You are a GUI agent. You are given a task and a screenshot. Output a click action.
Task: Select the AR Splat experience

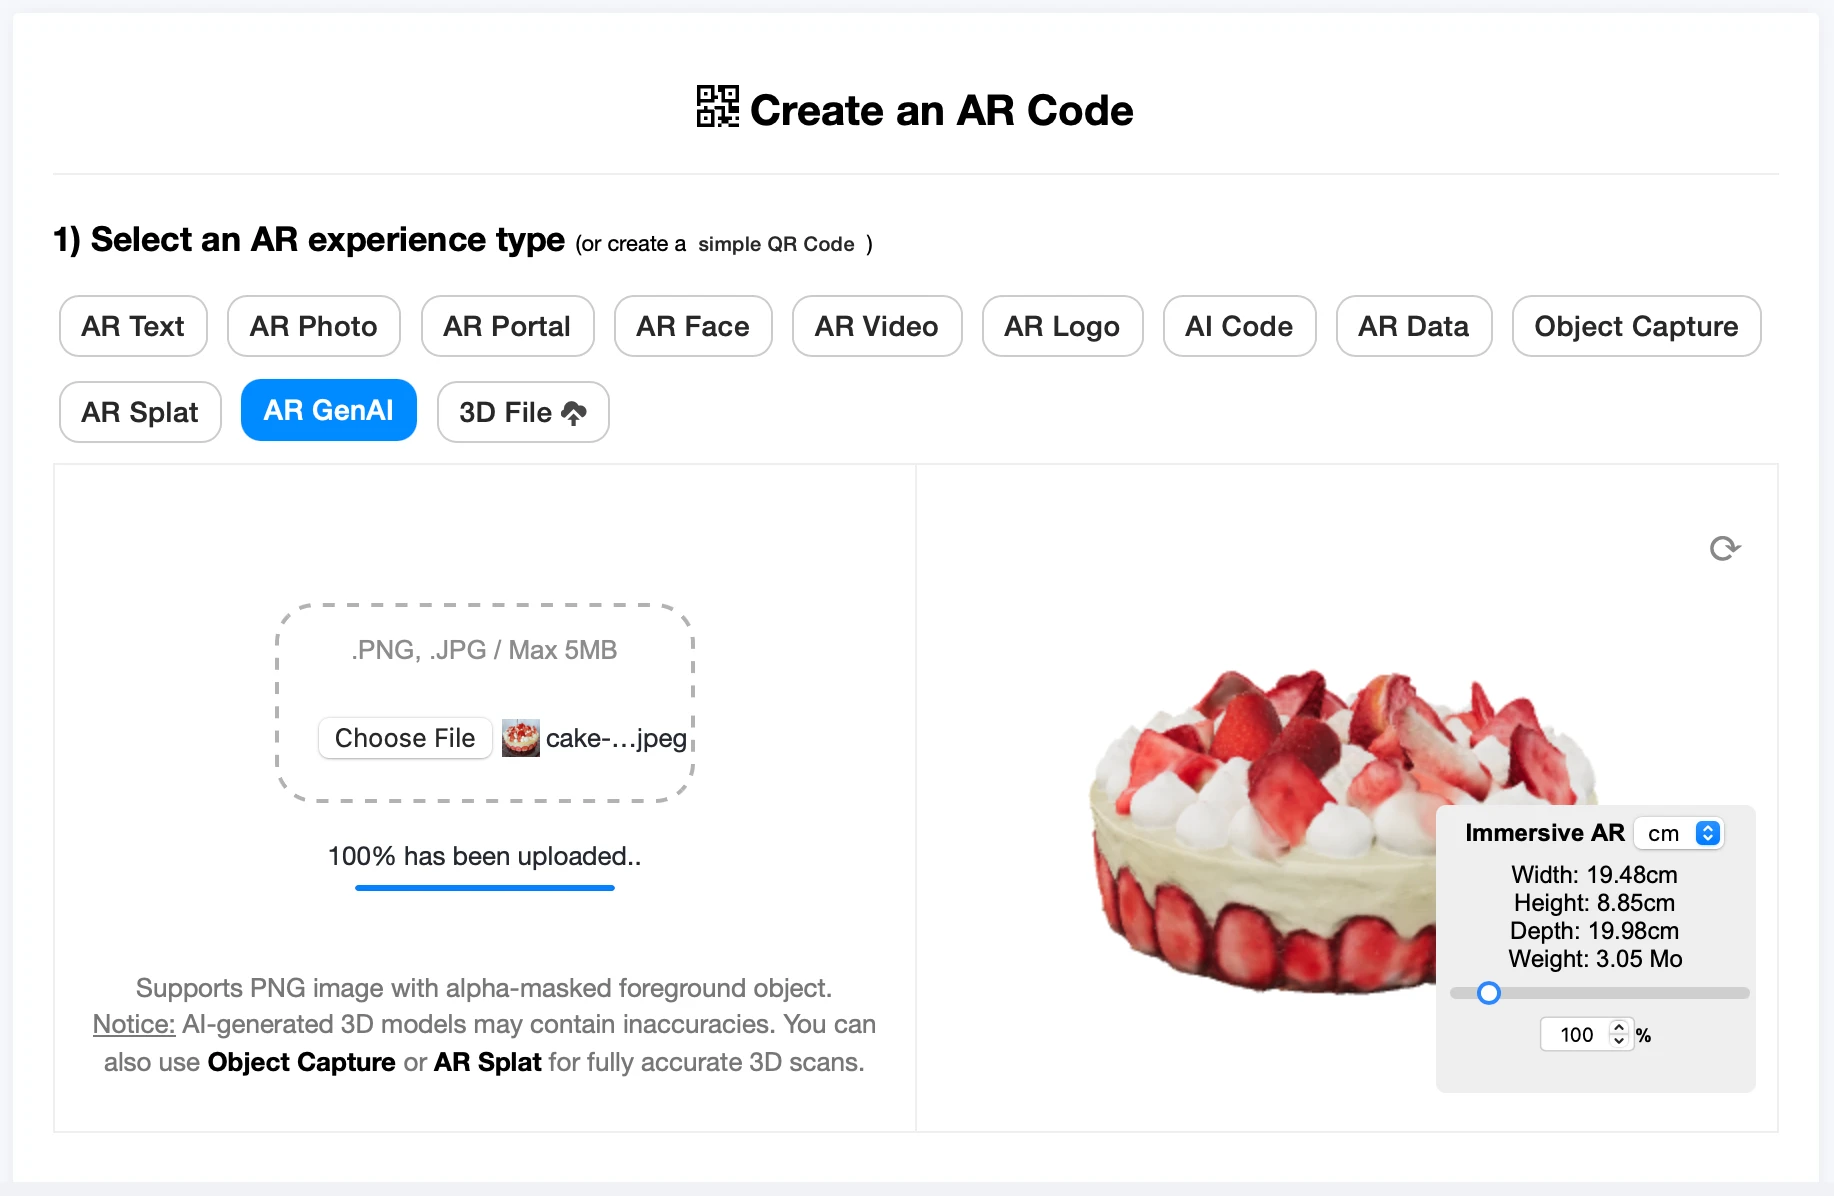(140, 412)
